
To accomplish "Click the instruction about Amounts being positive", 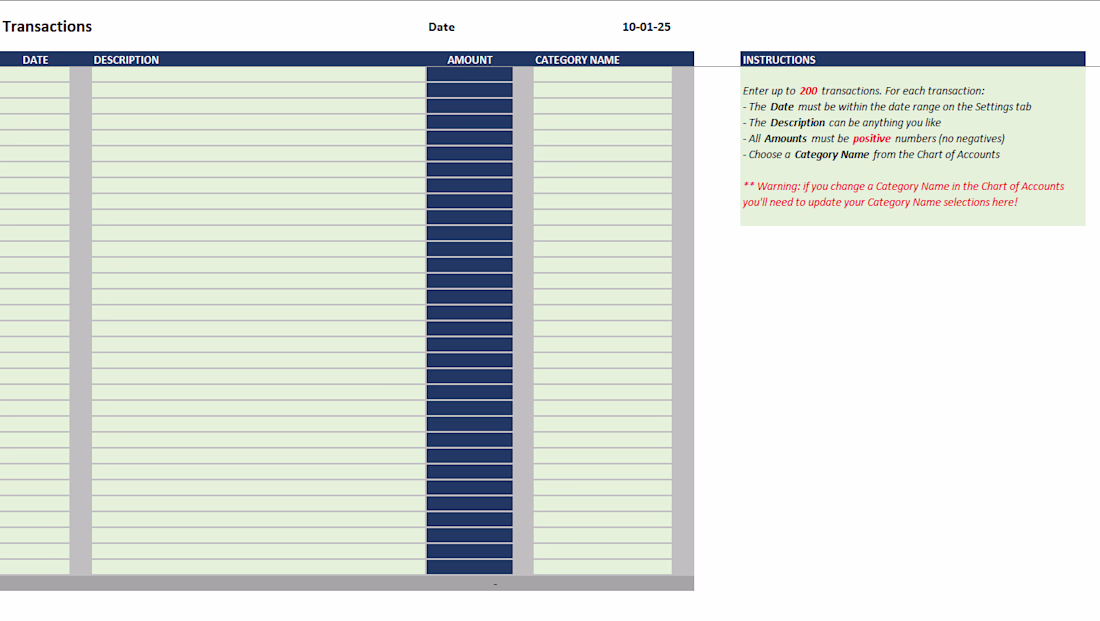I will point(873,139).
